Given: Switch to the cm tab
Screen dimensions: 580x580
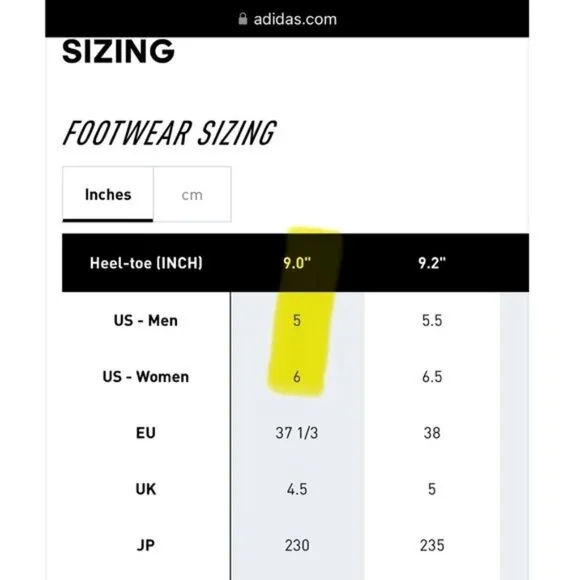Looking at the screenshot, I should click(x=192, y=194).
